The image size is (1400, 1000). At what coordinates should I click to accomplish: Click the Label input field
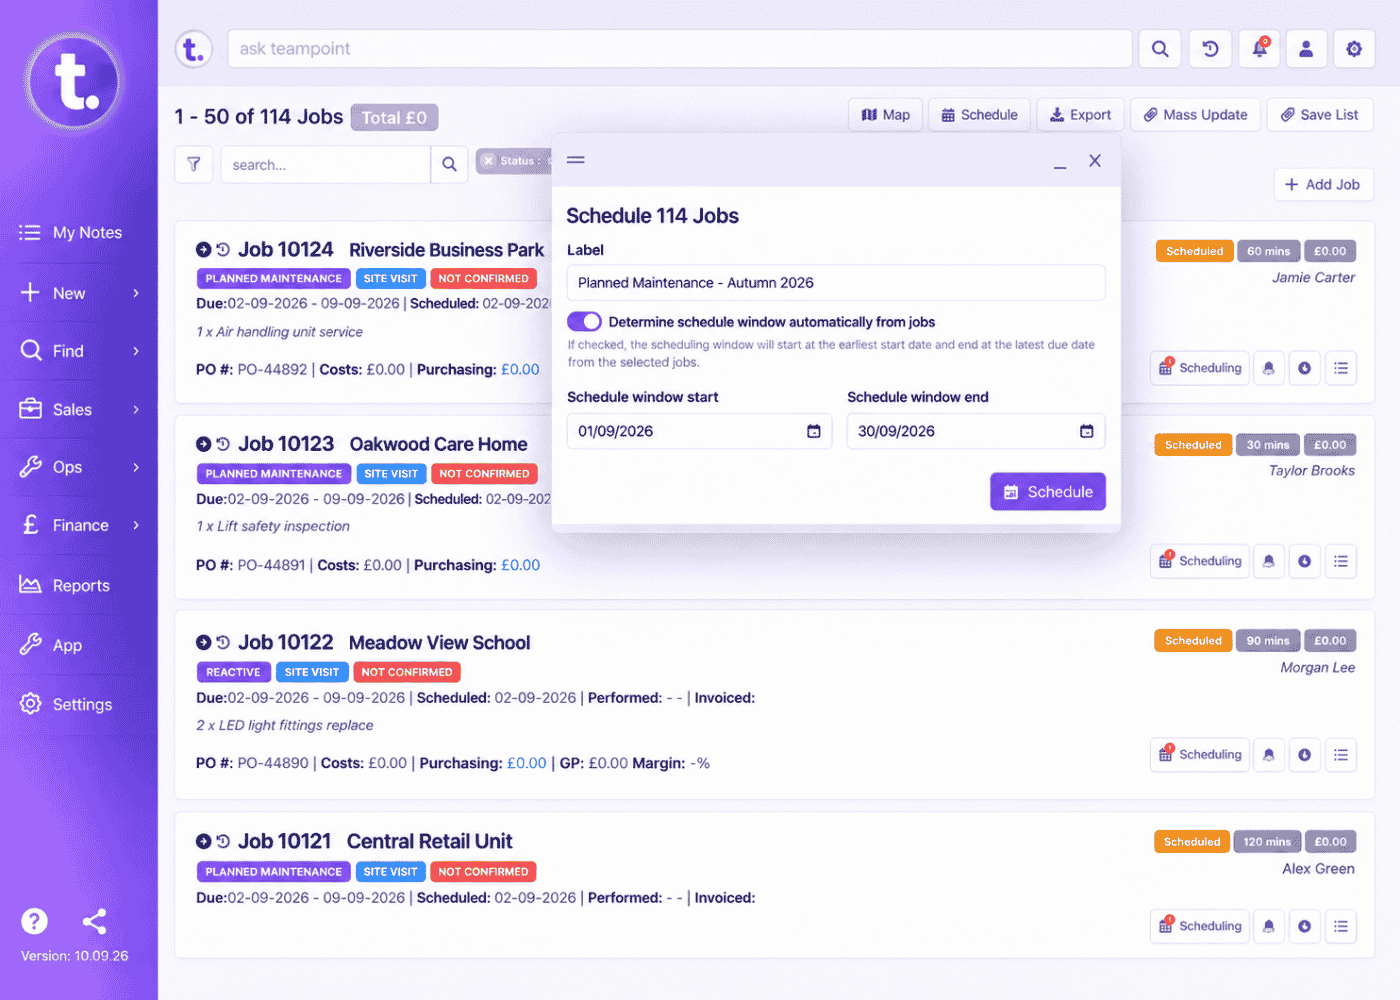(x=836, y=283)
